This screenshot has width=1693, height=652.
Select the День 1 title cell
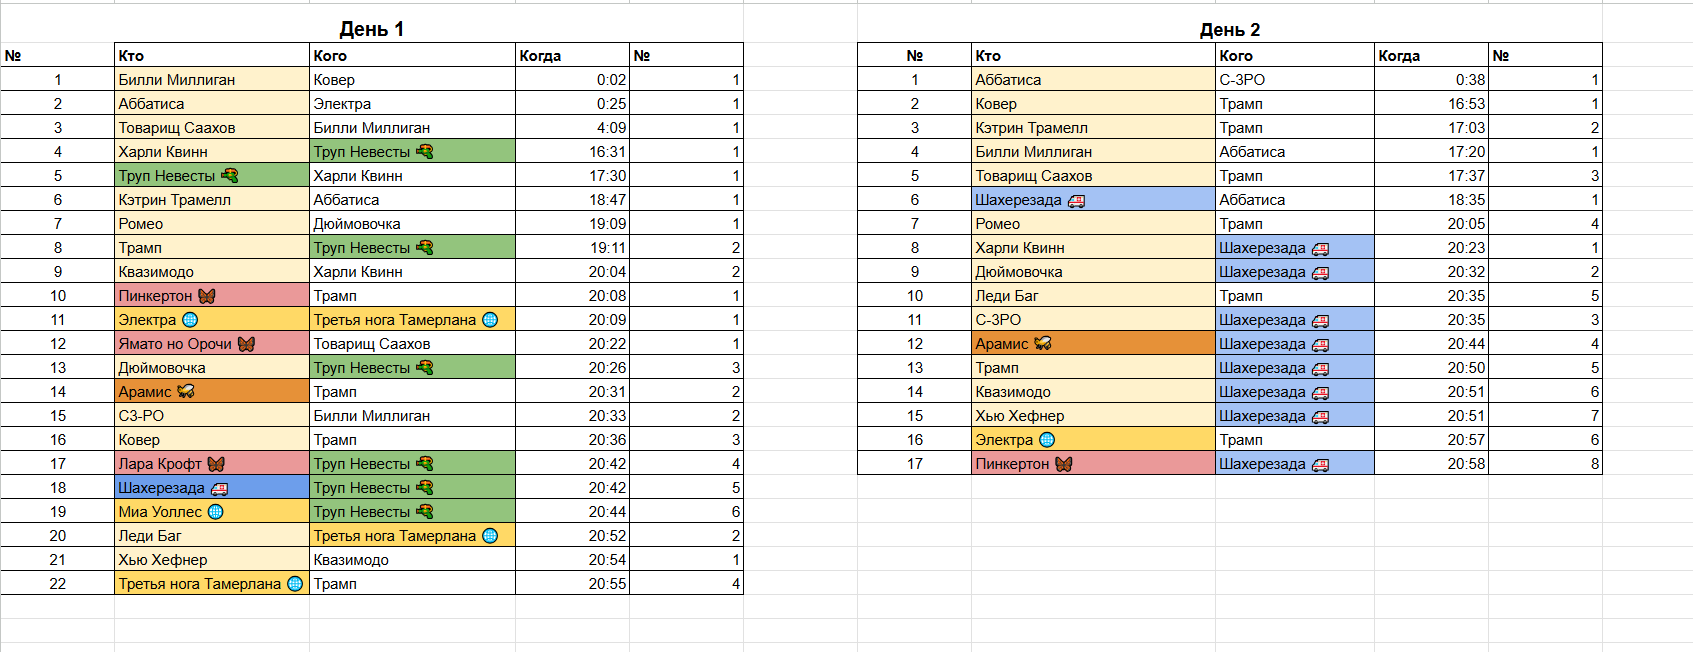371,29
